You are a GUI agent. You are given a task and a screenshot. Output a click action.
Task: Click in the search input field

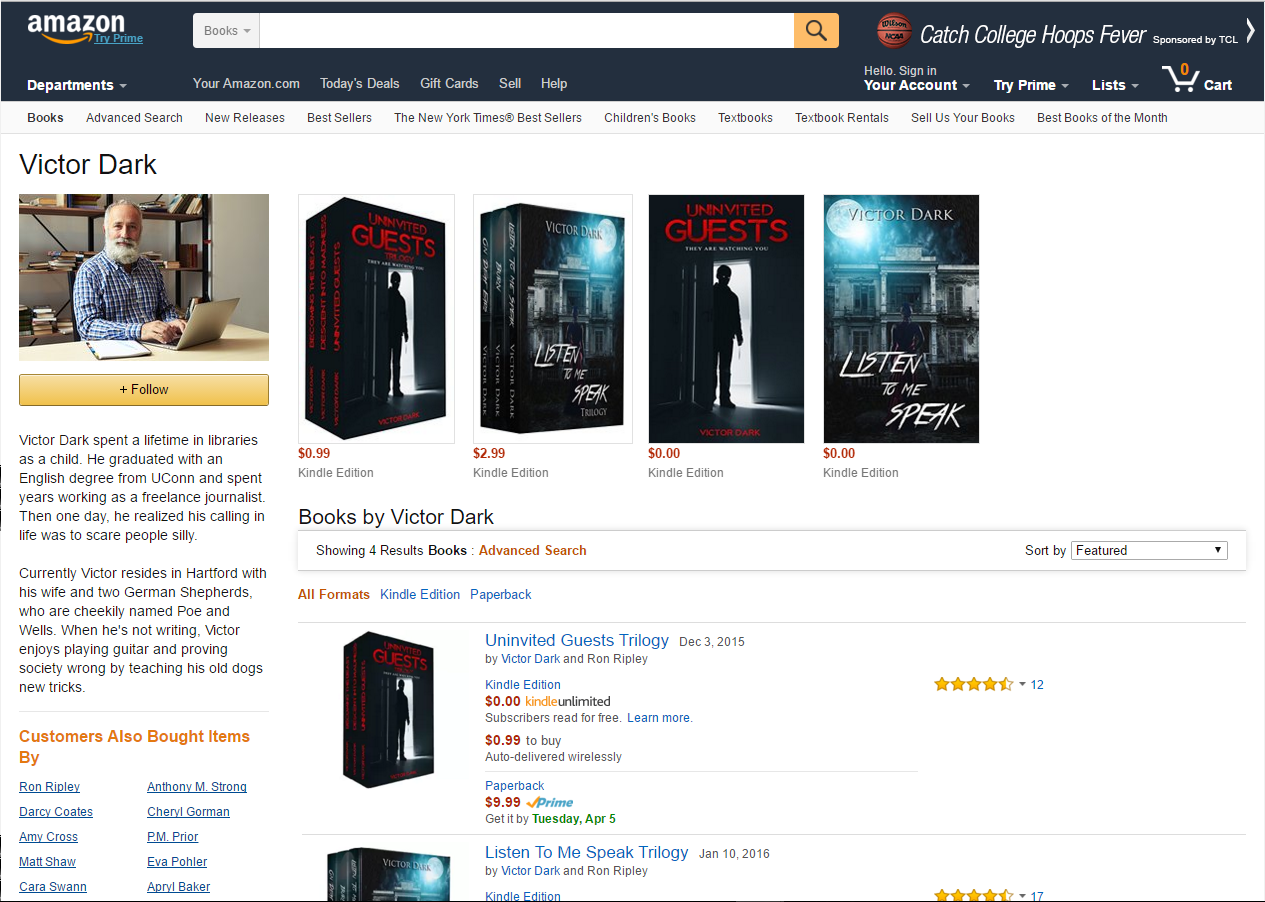527,31
